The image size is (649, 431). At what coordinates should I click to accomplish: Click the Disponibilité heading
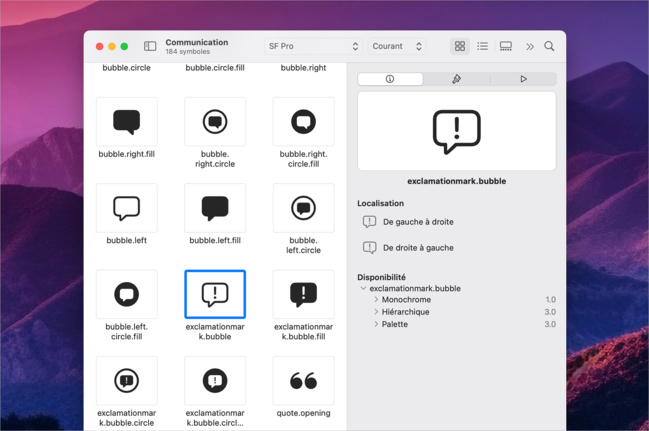point(381,277)
